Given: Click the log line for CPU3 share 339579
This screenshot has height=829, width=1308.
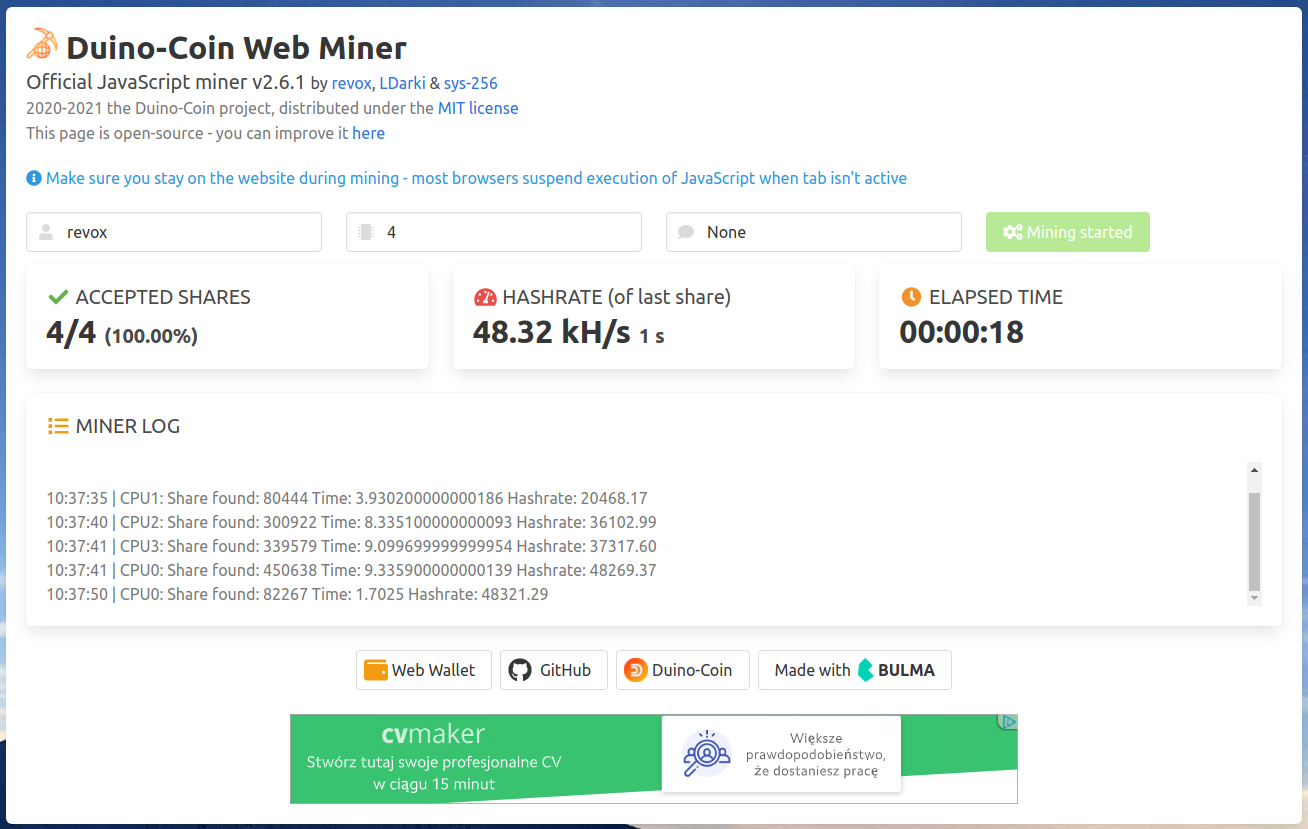Looking at the screenshot, I should coord(351,546).
